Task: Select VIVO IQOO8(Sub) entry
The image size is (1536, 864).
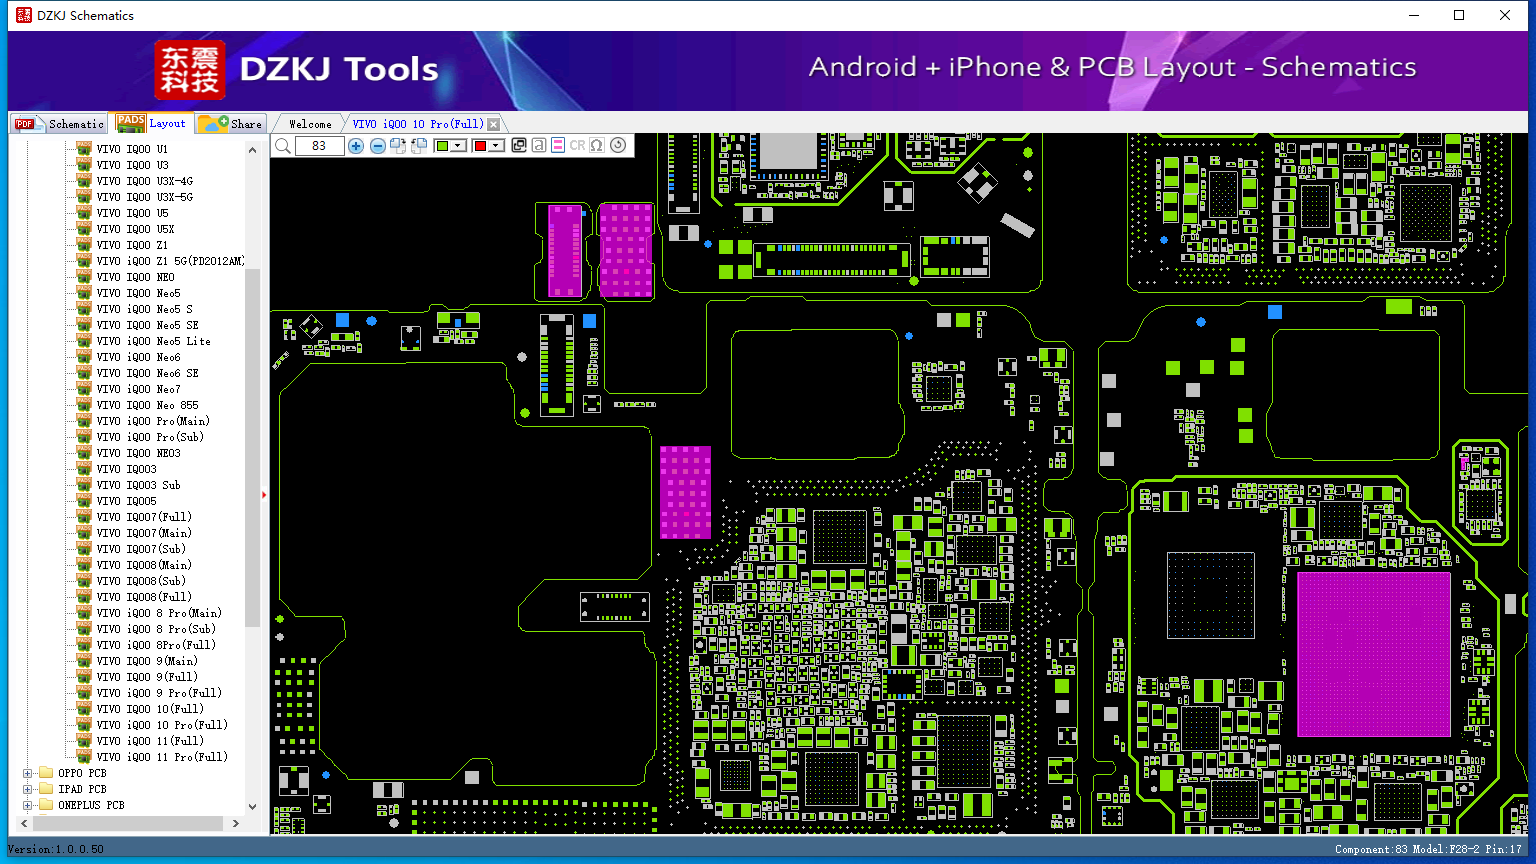Action: point(141,581)
